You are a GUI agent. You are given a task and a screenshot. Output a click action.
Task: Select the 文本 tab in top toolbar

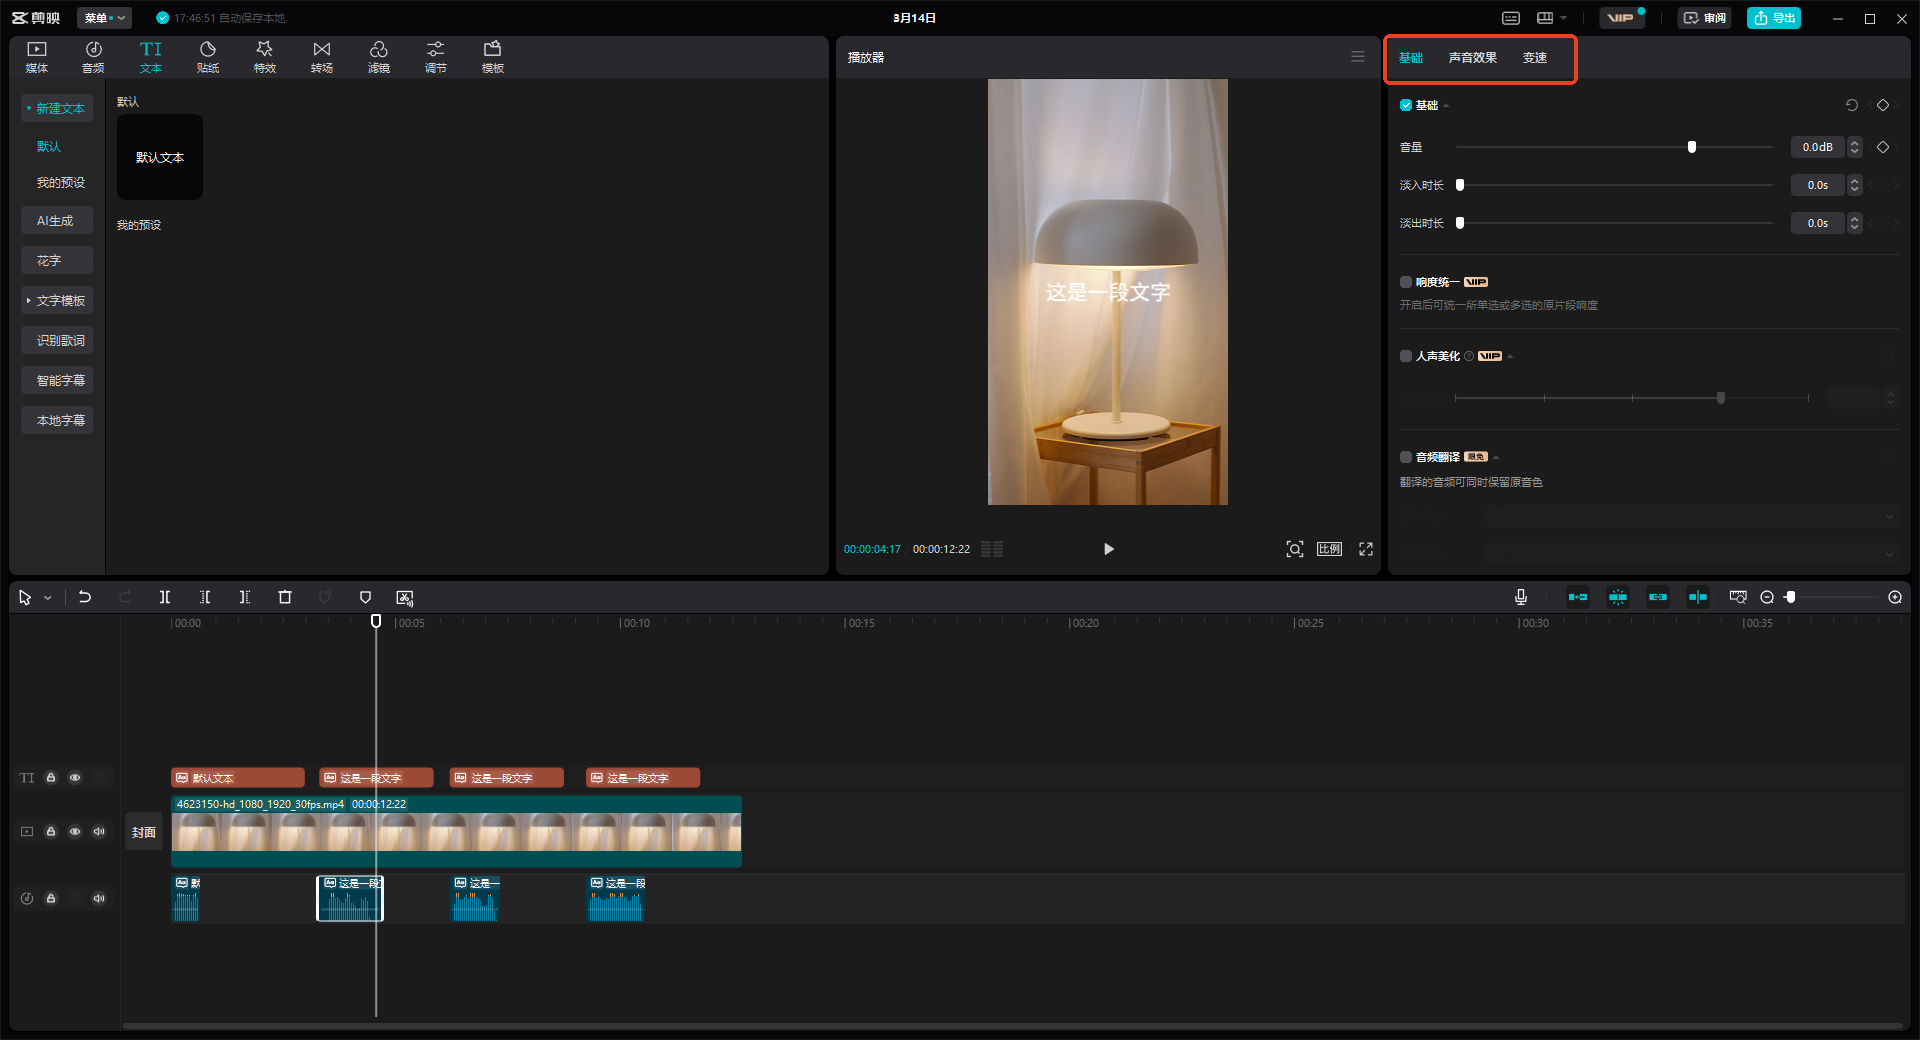pos(151,57)
